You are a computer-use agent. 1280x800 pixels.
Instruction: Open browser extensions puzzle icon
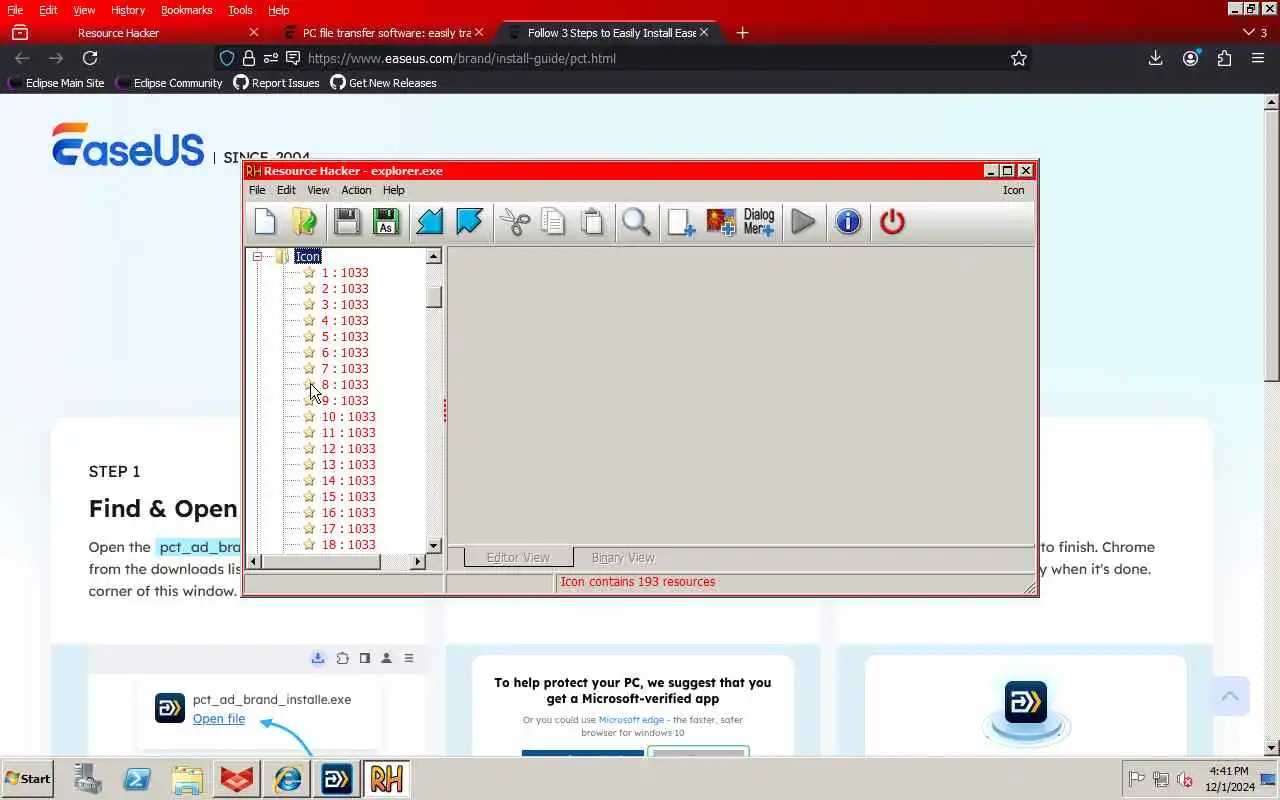pos(1224,58)
